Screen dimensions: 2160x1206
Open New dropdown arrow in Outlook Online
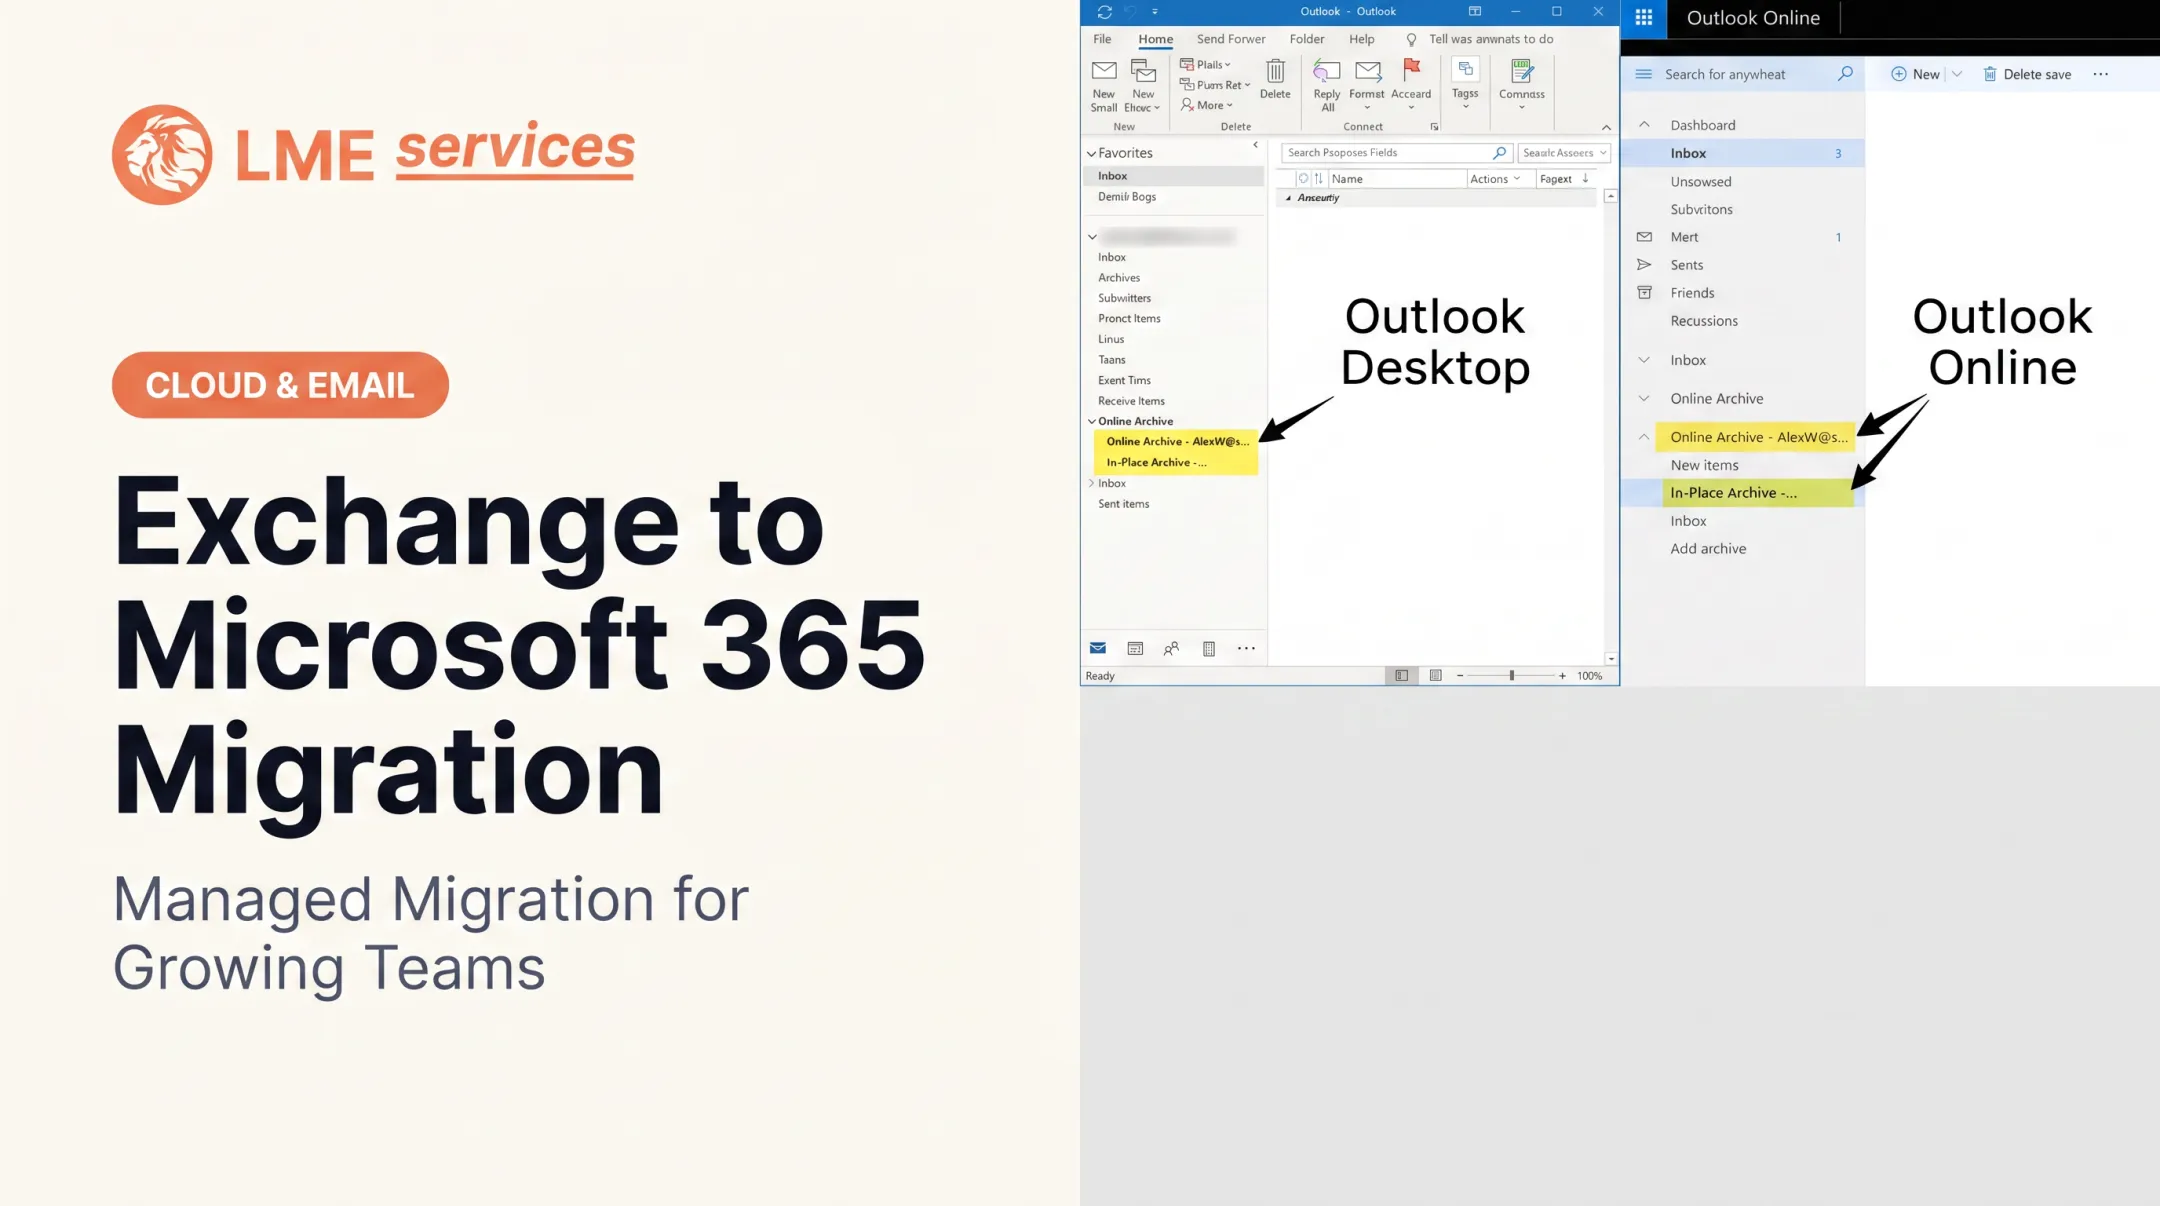[1957, 74]
